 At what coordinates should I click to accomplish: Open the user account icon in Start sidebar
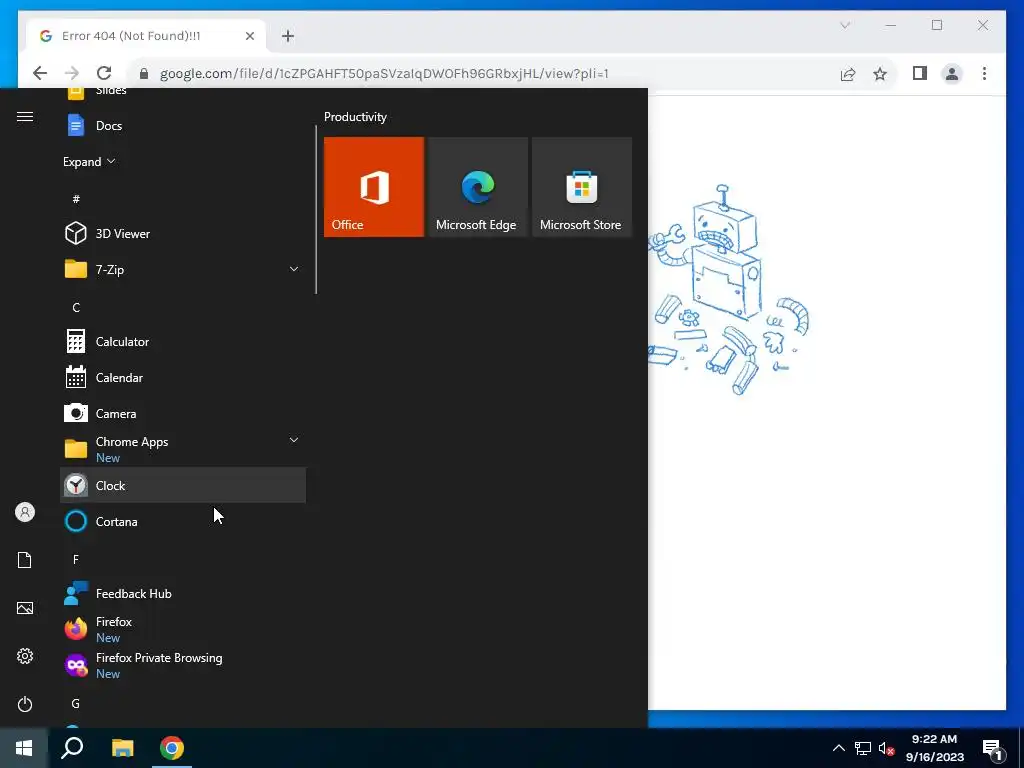click(25, 512)
